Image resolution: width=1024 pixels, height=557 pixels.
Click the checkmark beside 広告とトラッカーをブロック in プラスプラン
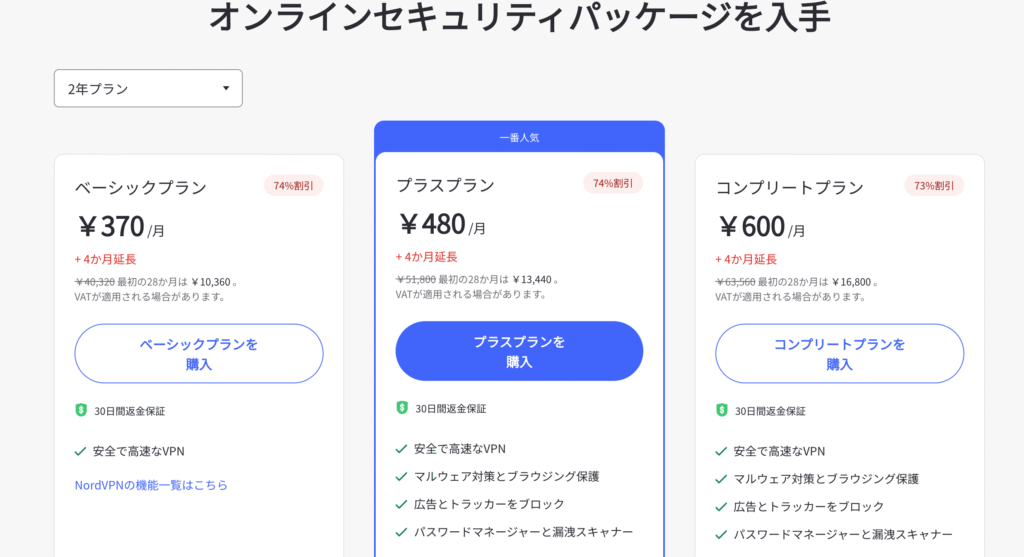point(402,504)
